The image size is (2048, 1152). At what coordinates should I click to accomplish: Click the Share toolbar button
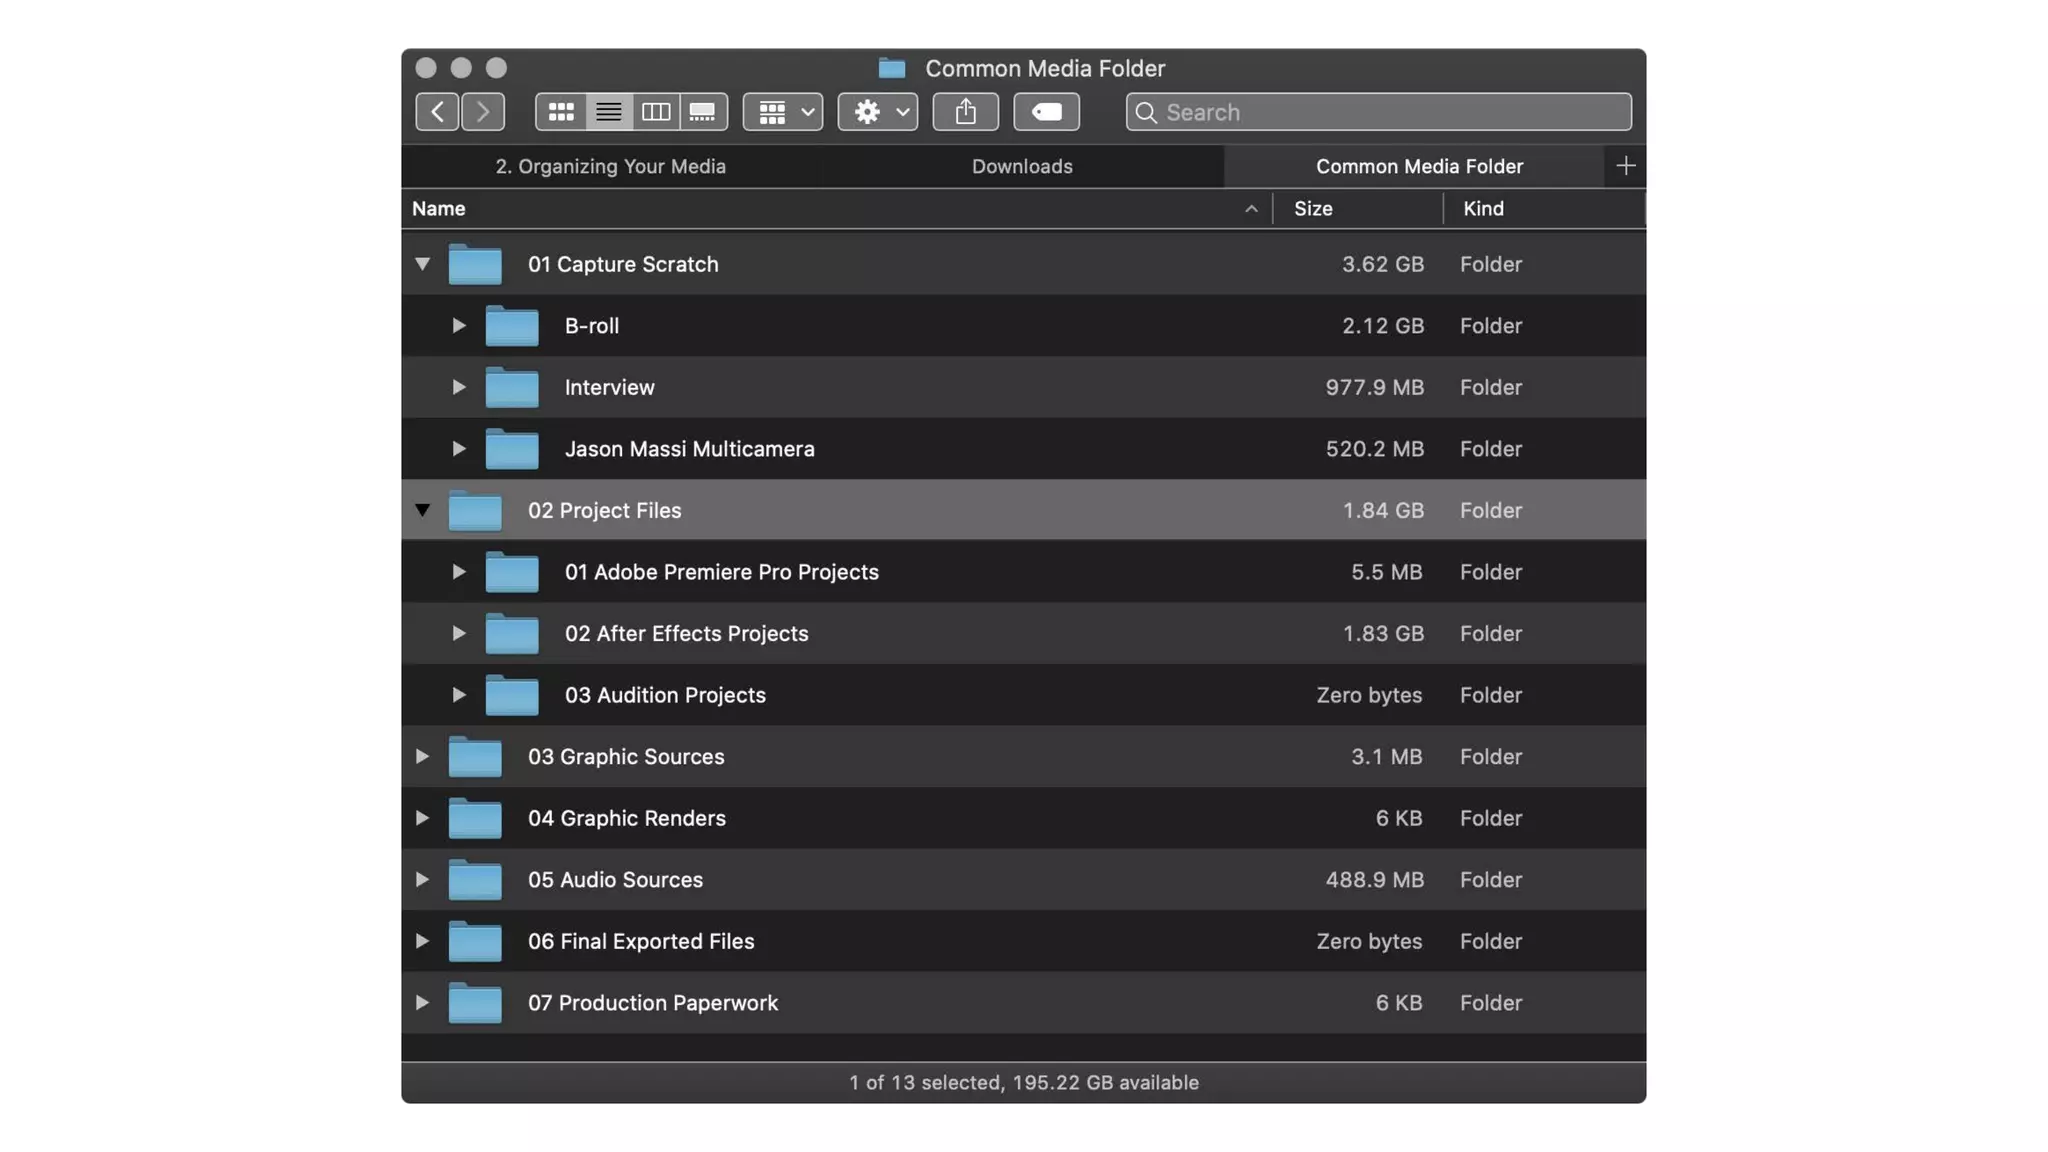point(965,112)
